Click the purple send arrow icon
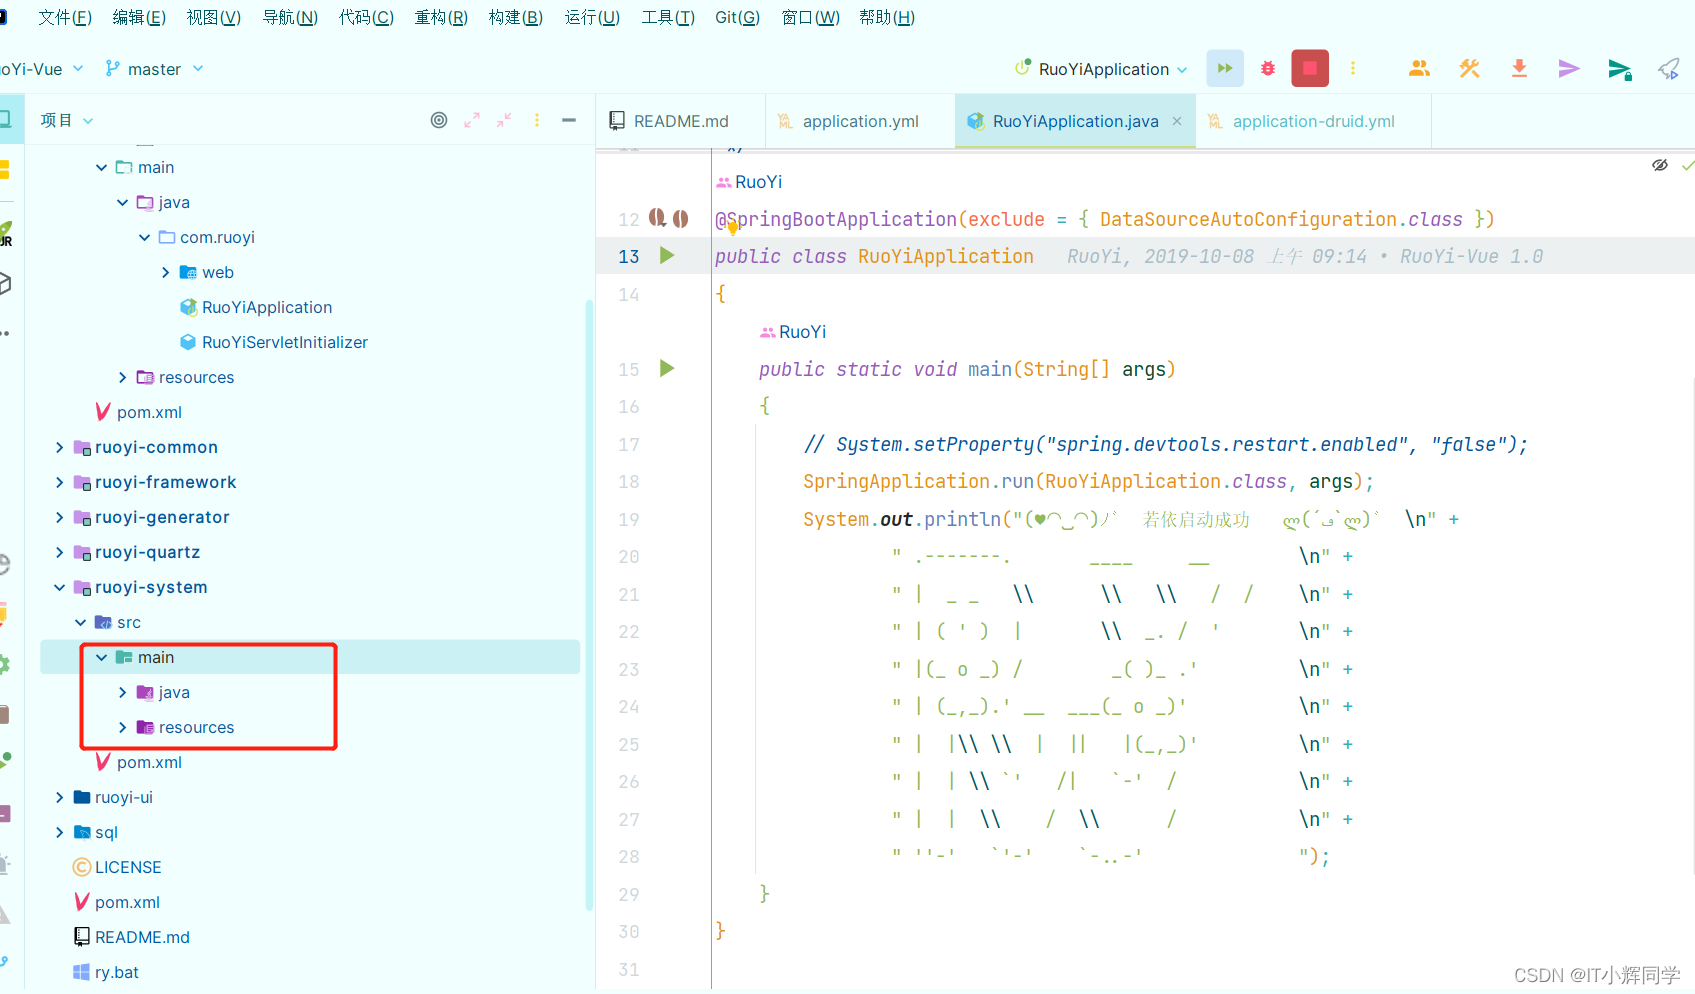The image size is (1695, 994). (1569, 68)
